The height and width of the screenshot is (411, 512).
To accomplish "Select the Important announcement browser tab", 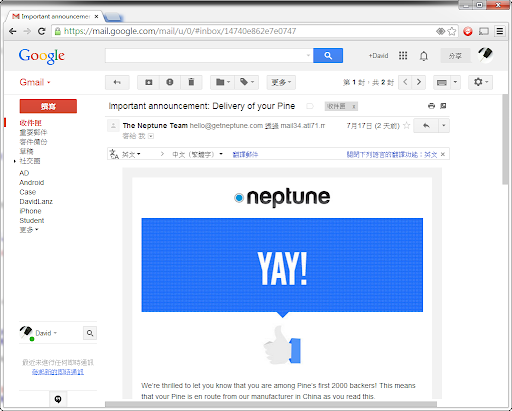I will pos(55,16).
